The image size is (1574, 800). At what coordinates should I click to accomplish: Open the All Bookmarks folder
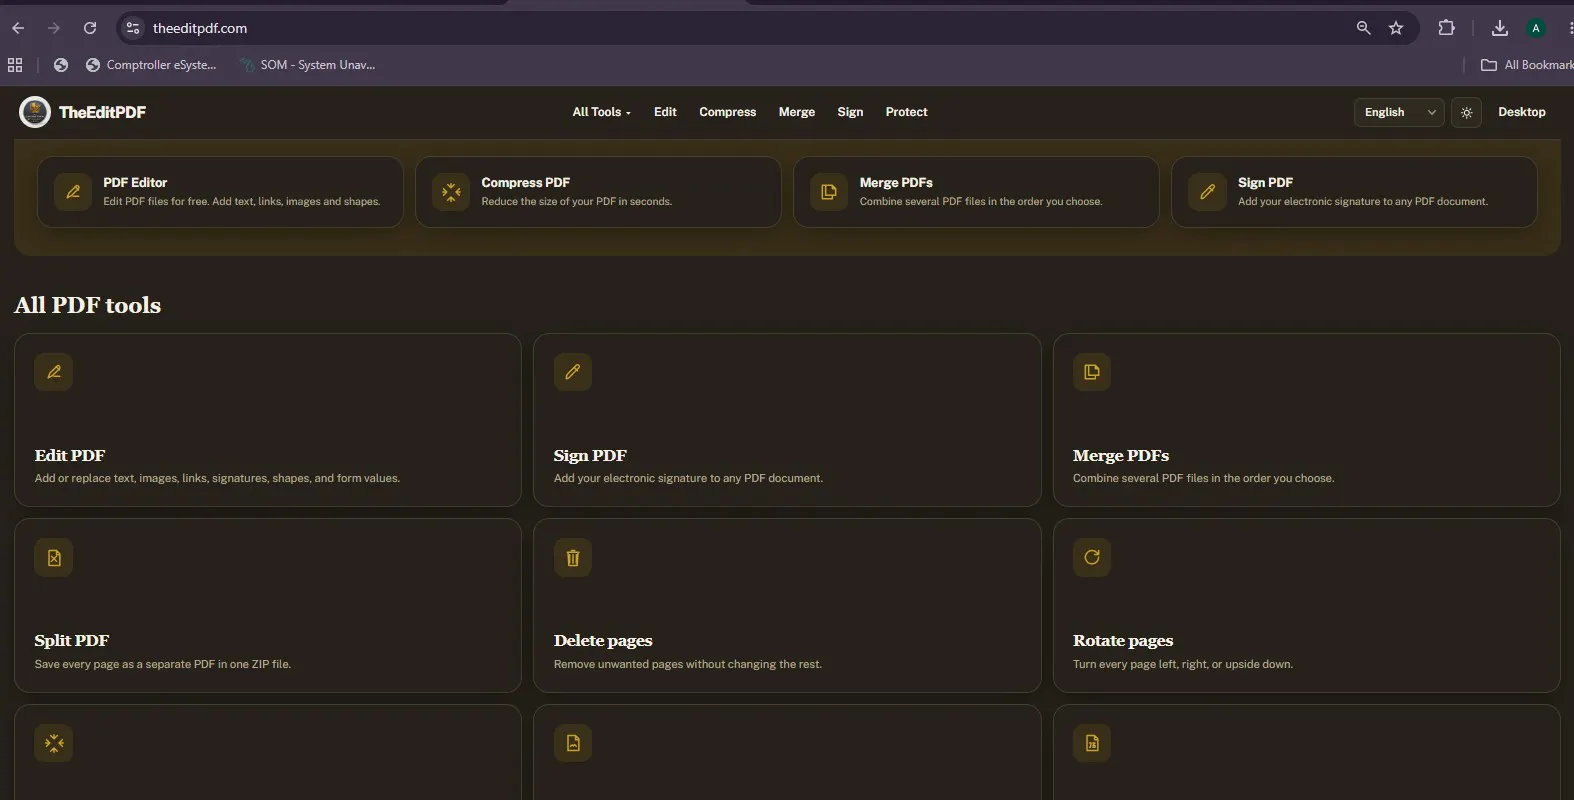tap(1527, 65)
